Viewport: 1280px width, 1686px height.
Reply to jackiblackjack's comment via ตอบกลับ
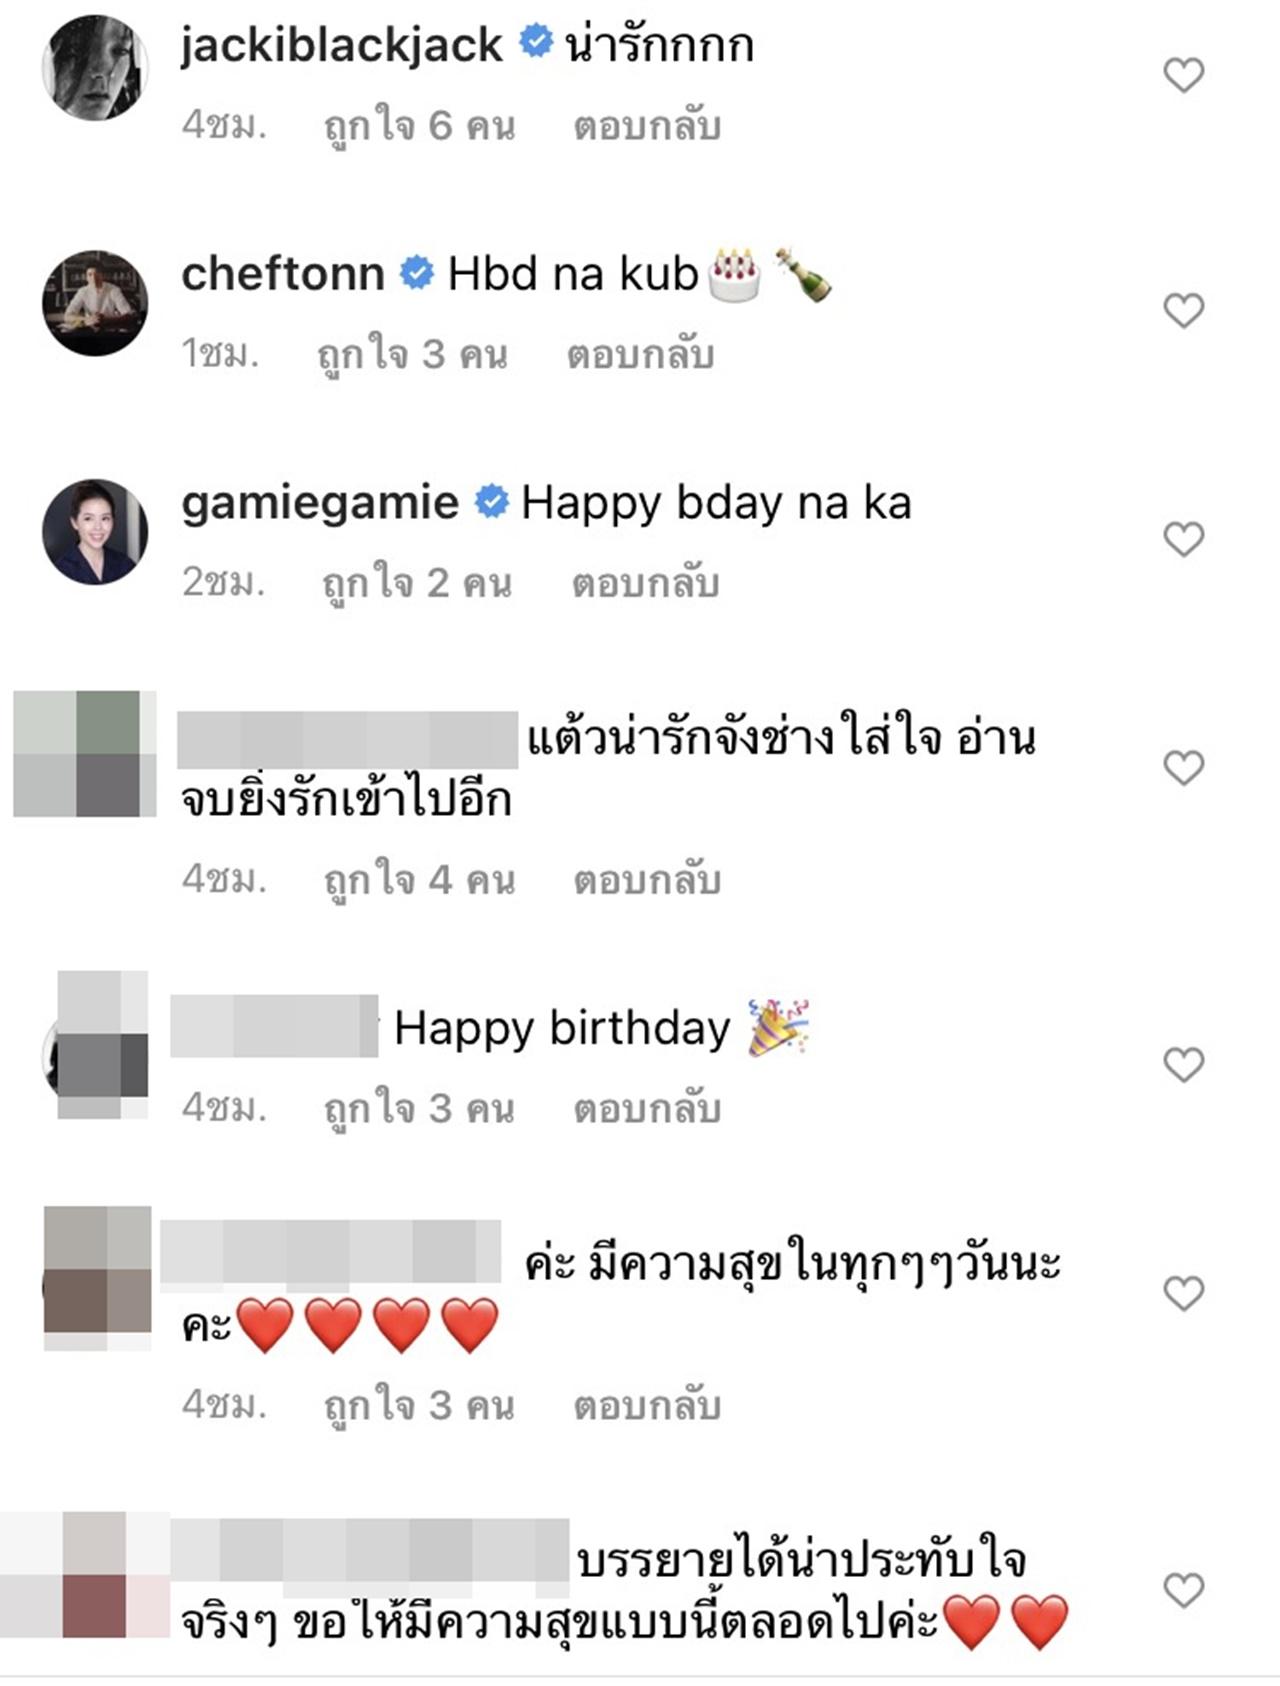(x=647, y=126)
